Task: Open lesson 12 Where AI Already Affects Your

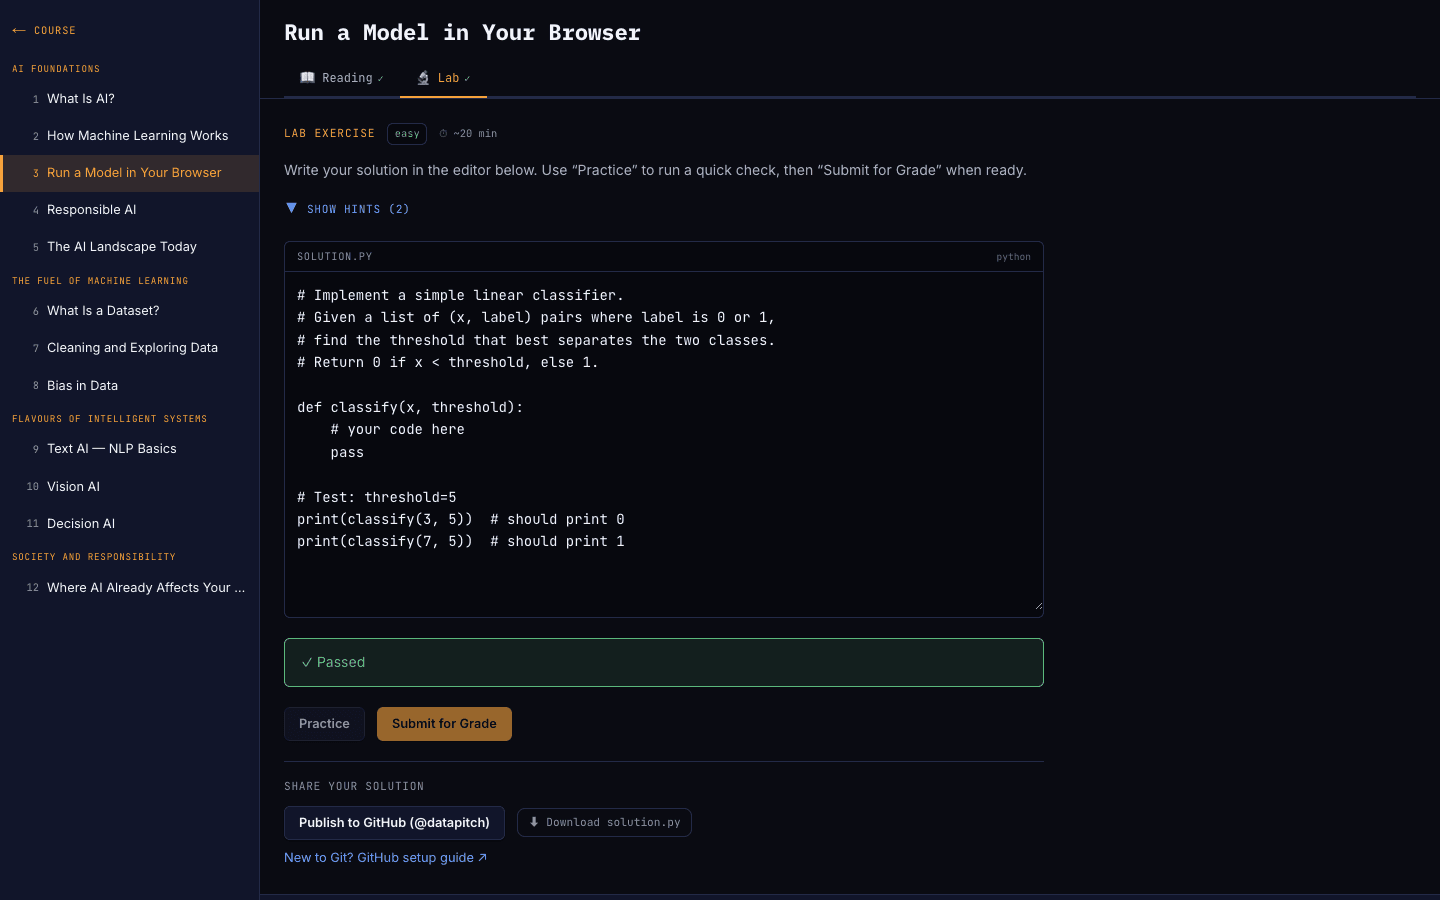Action: 130,588
